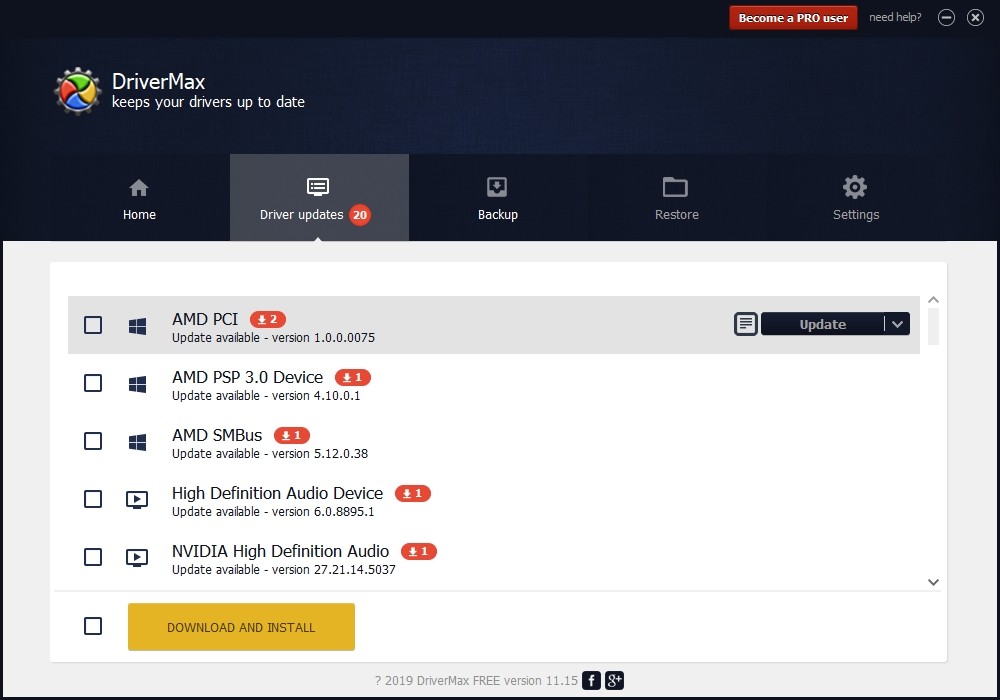Click the DriverMax logo icon
The height and width of the screenshot is (700, 1000).
pos(78,91)
